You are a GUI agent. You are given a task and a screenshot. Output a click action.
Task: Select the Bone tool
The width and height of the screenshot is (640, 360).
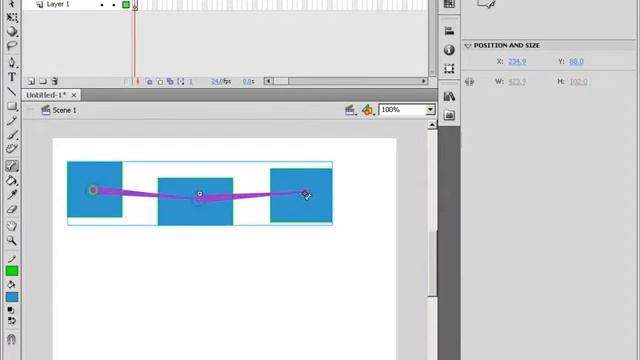coord(12,166)
